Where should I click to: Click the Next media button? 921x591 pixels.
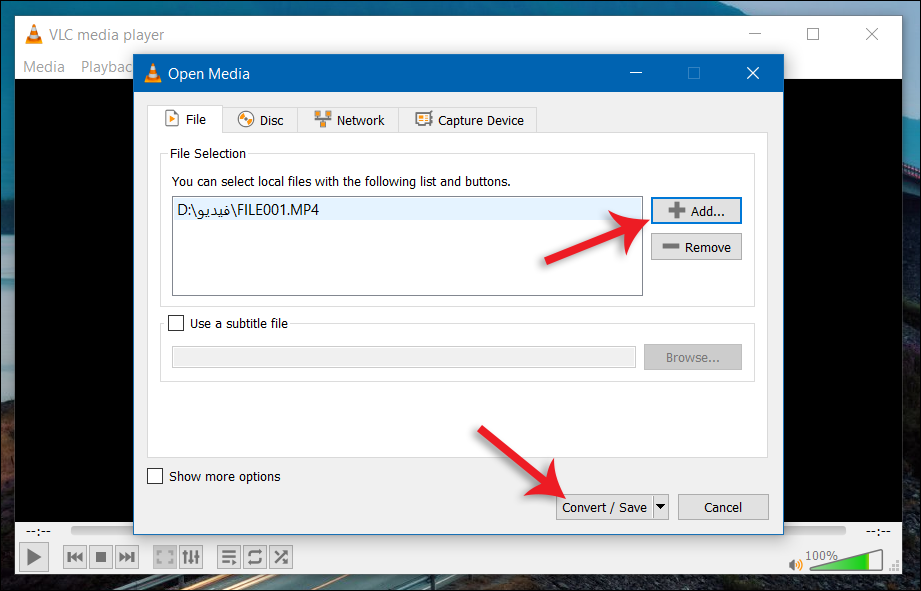[x=127, y=557]
